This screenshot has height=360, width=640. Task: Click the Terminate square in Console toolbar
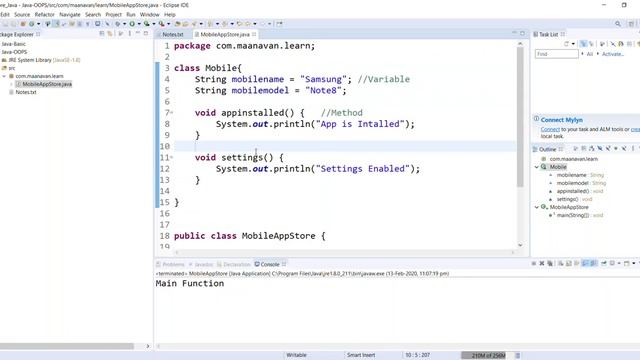point(533,264)
